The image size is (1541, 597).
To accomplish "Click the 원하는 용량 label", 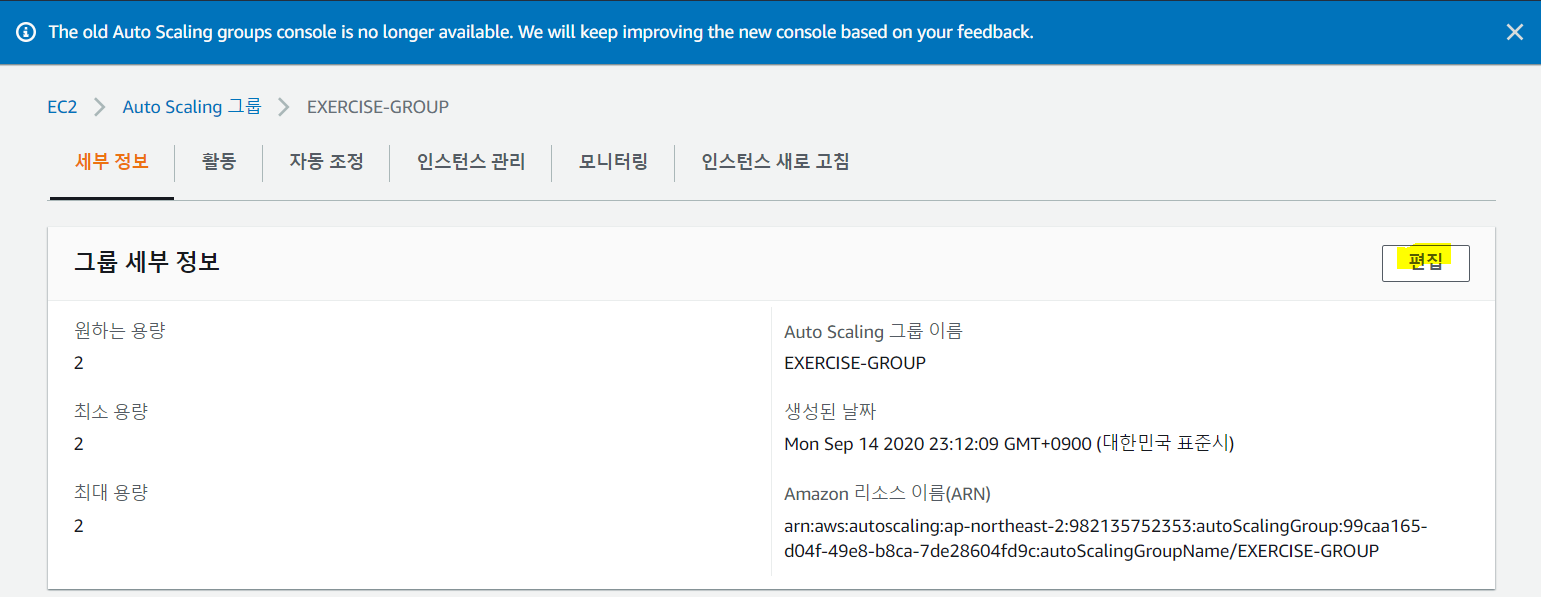I will (x=119, y=330).
